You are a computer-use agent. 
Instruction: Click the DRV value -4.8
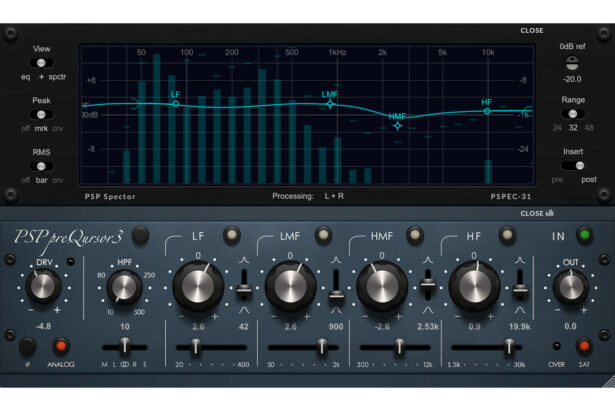pyautogui.click(x=43, y=326)
